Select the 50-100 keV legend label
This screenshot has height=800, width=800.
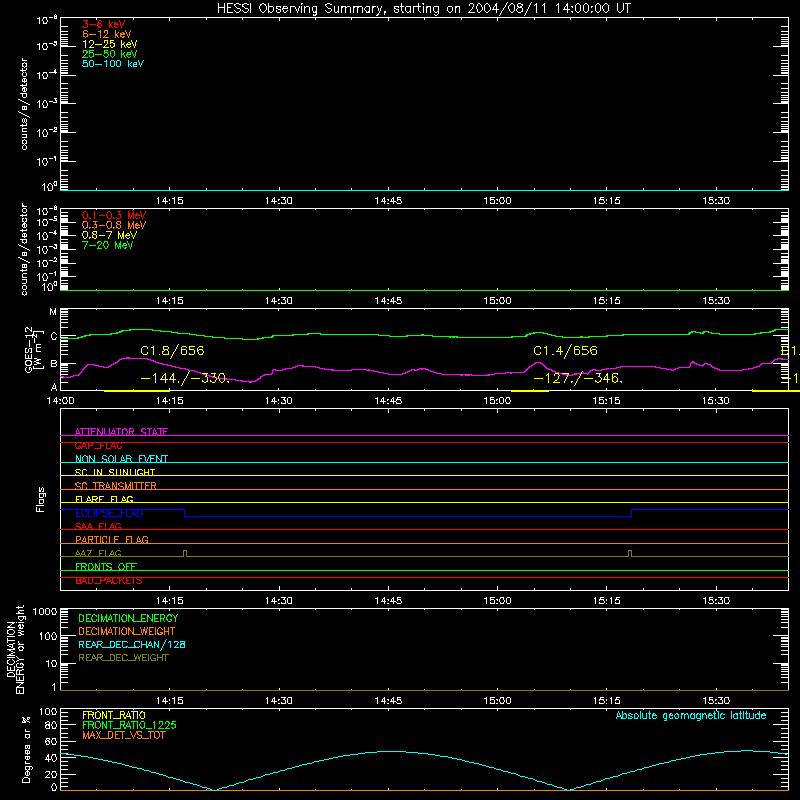tap(113, 64)
